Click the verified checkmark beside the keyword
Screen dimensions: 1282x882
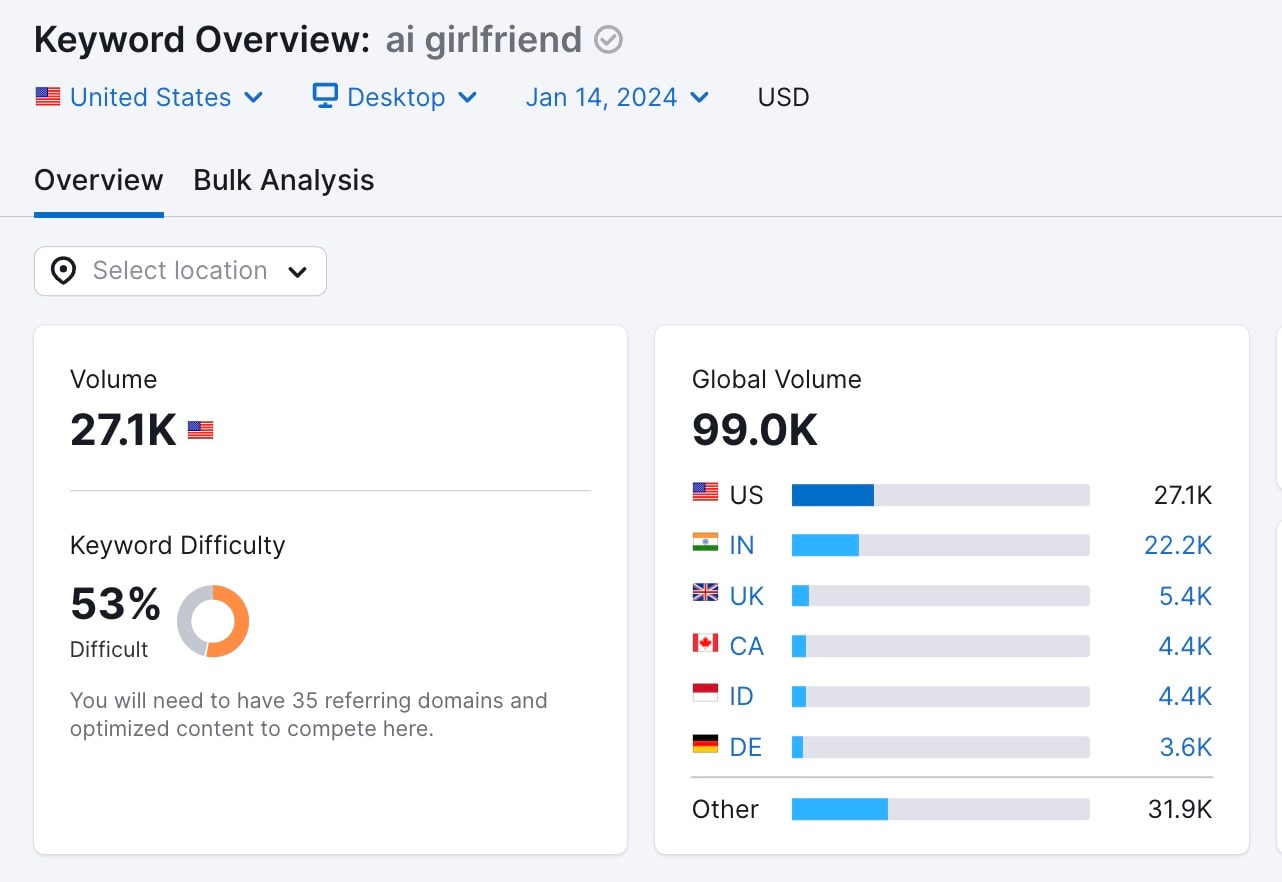[609, 39]
